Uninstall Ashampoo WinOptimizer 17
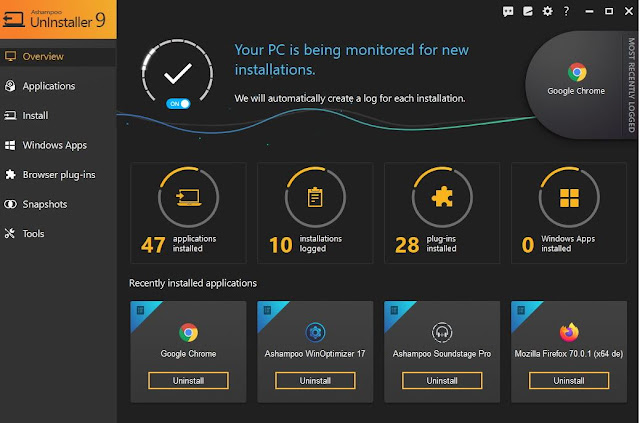The width and height of the screenshot is (640, 423). [x=315, y=381]
